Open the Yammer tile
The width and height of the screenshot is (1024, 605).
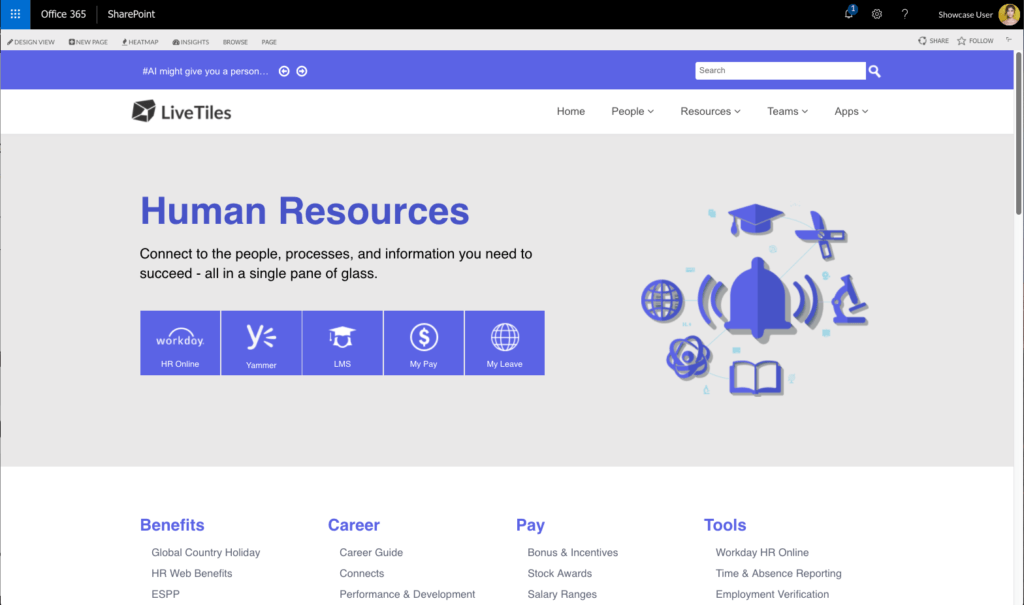coord(261,343)
